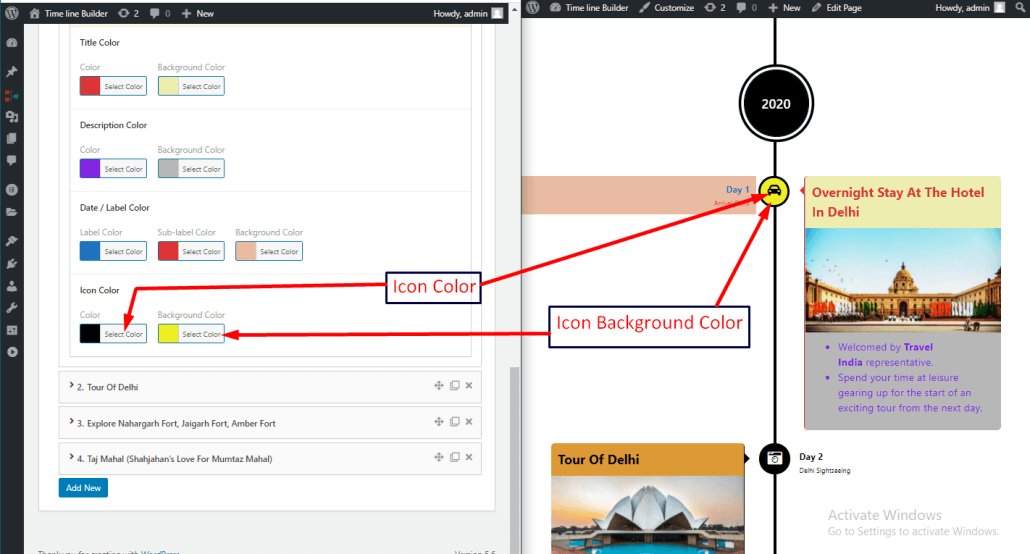This screenshot has width=1030, height=554.
Task: Open the '+ New' menu in left admin bar
Action: coord(198,14)
